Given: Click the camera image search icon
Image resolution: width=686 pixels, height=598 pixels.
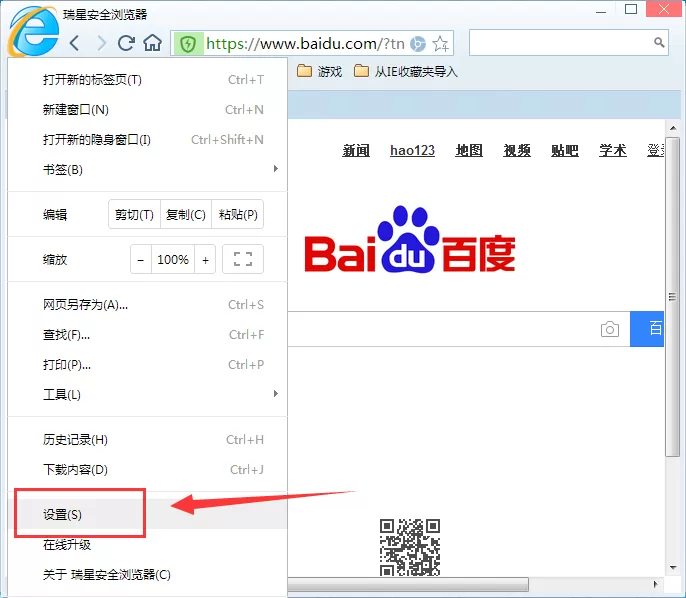Looking at the screenshot, I should click(x=610, y=329).
